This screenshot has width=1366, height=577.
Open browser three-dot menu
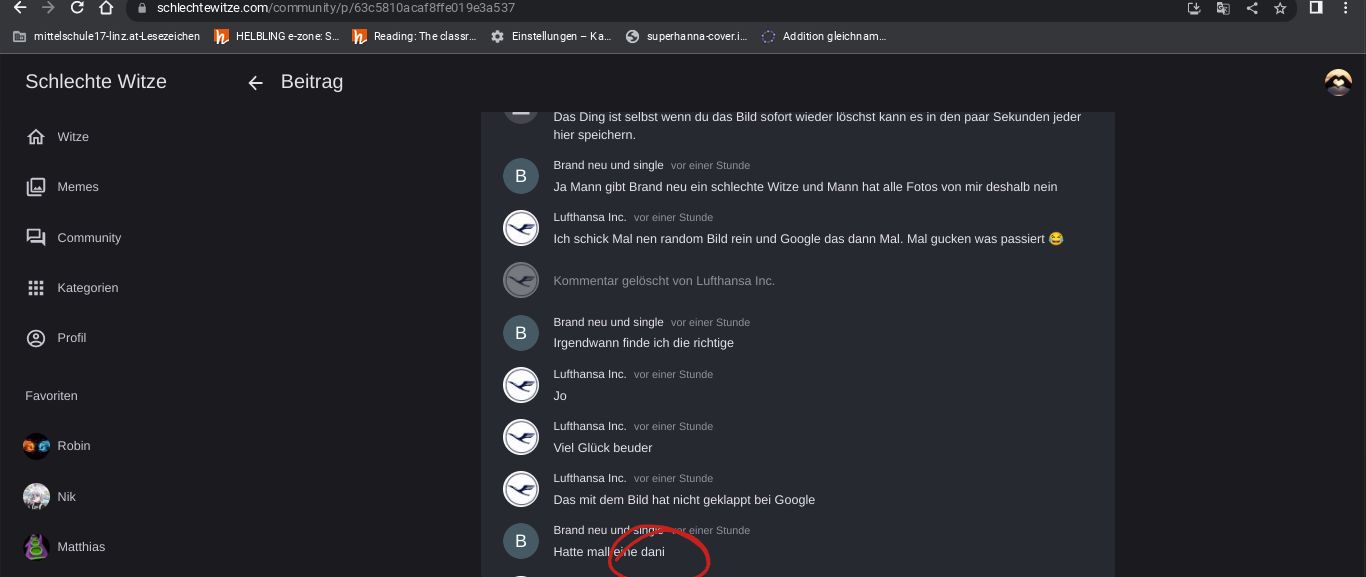(x=1345, y=8)
